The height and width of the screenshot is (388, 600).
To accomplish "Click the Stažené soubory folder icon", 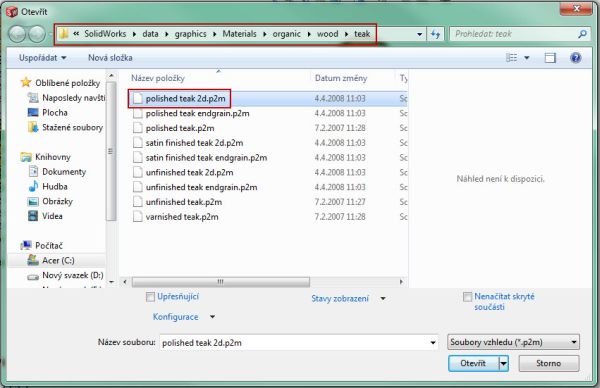I will pos(33,127).
